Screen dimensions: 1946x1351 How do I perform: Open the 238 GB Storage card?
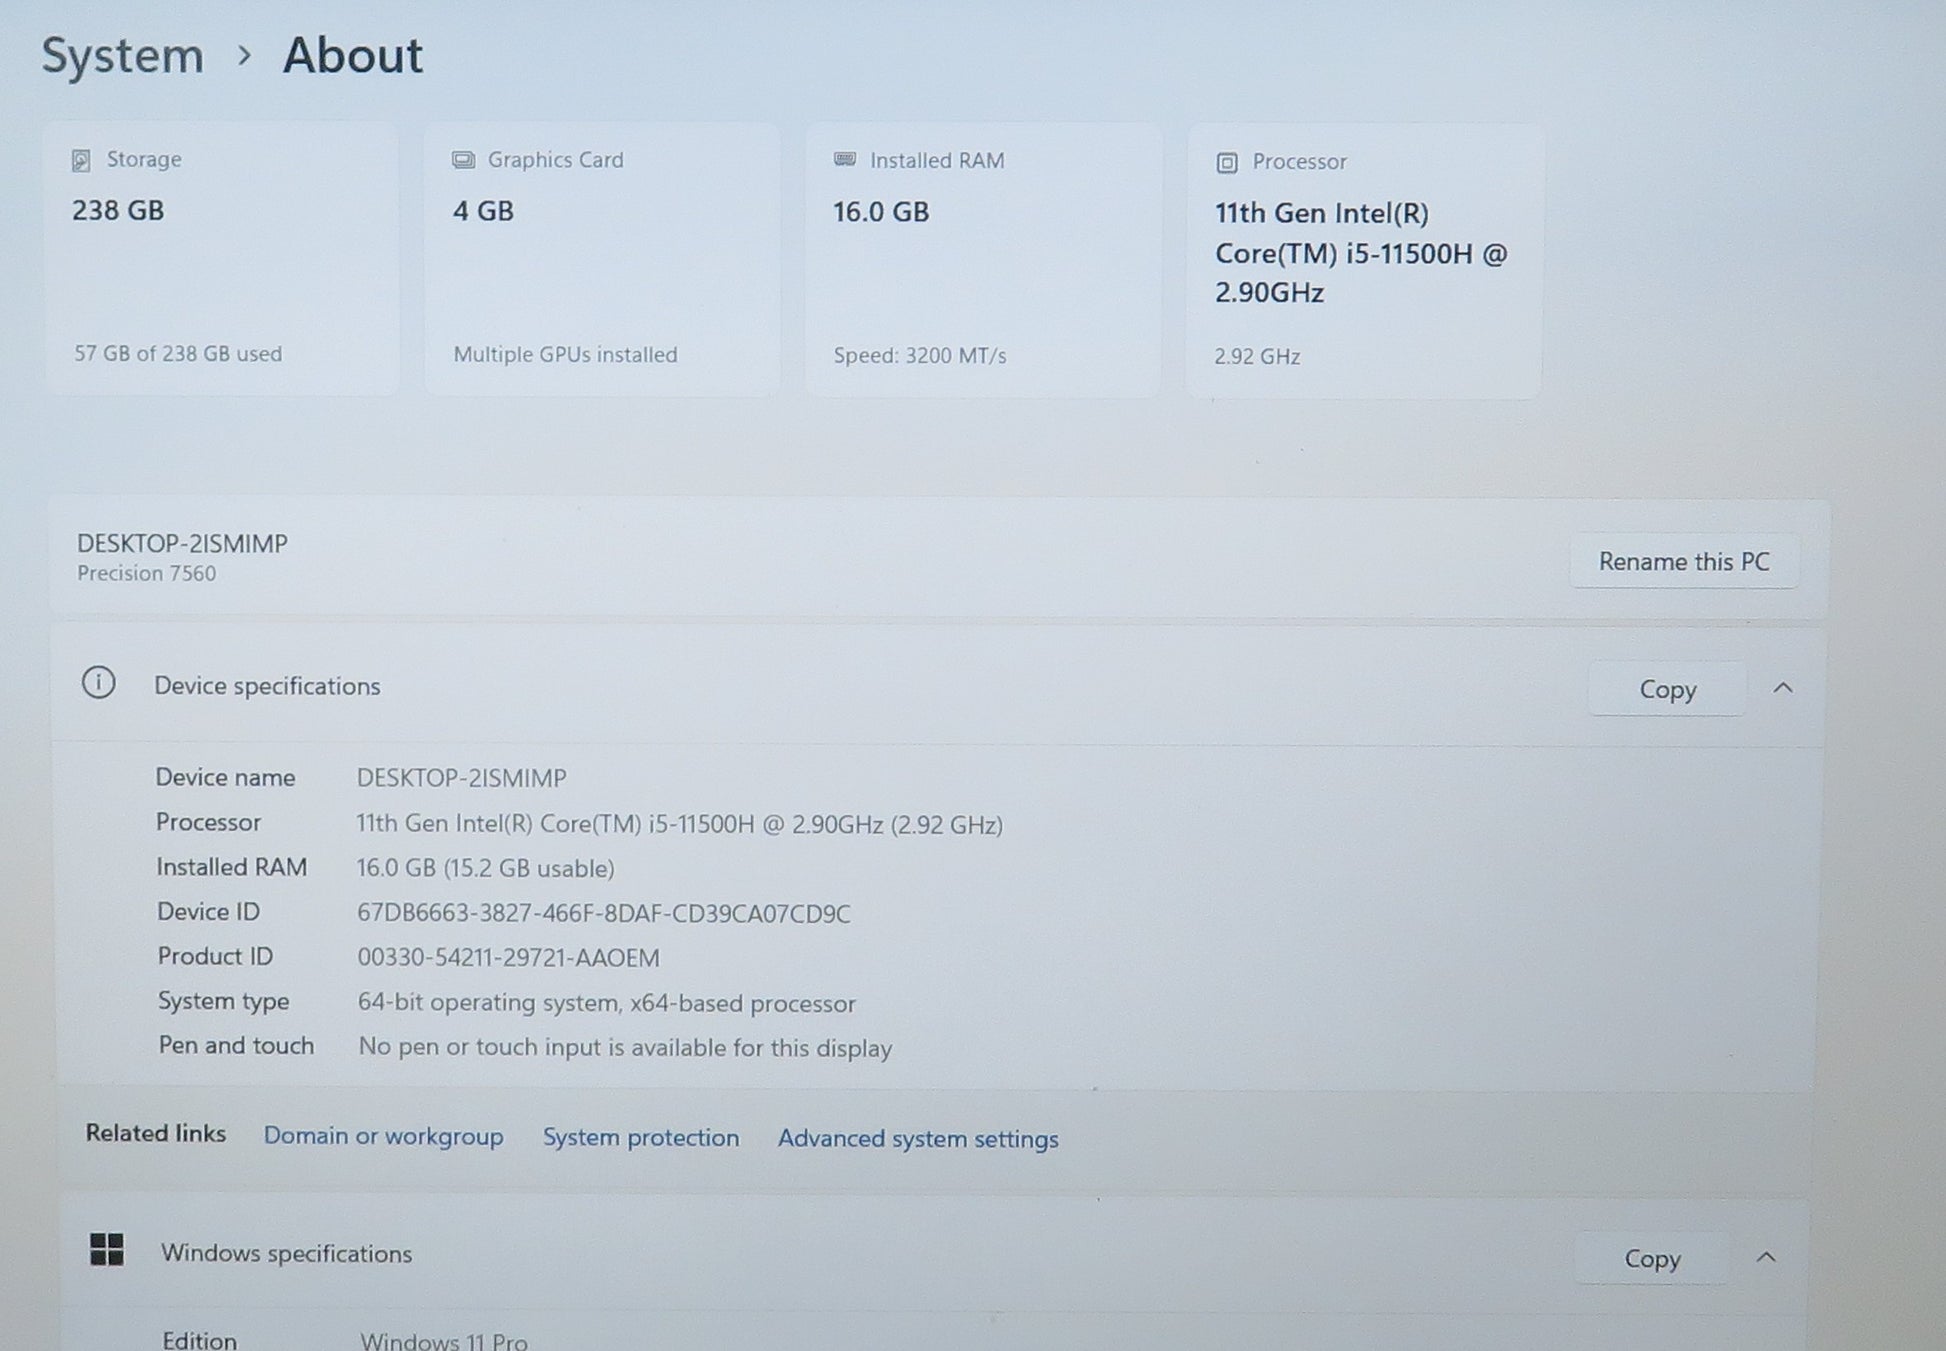pos(221,260)
